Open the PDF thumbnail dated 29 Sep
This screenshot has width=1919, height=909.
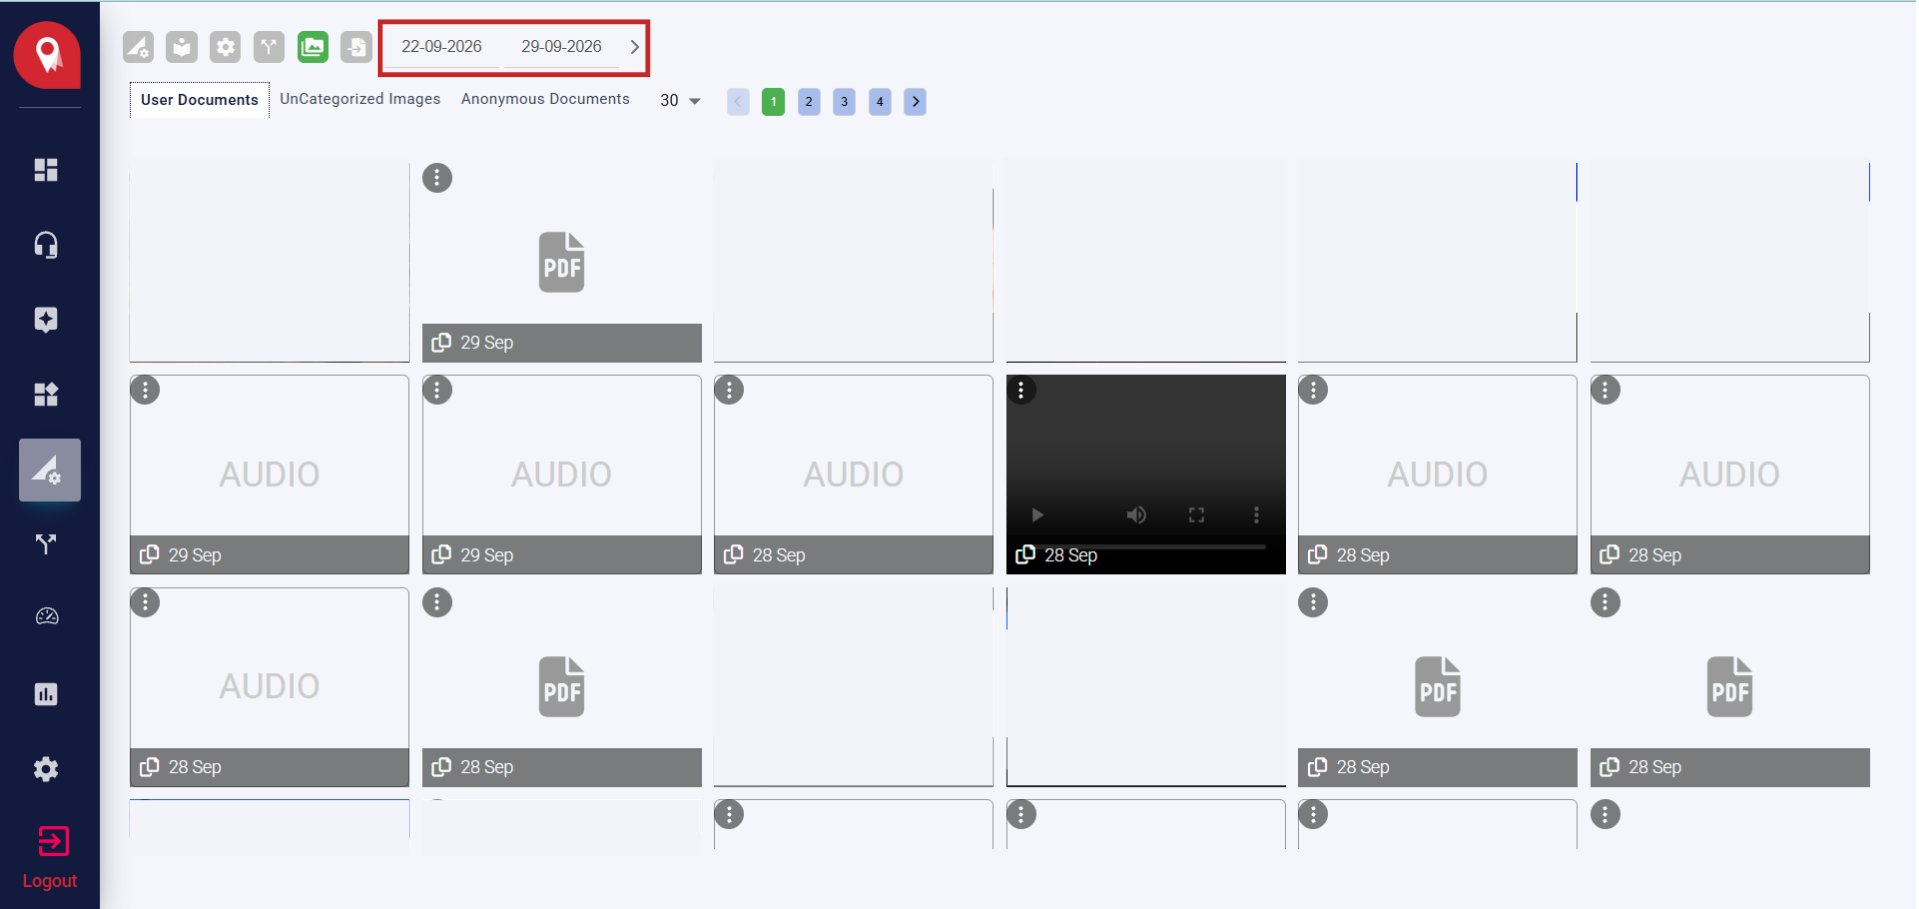point(561,262)
